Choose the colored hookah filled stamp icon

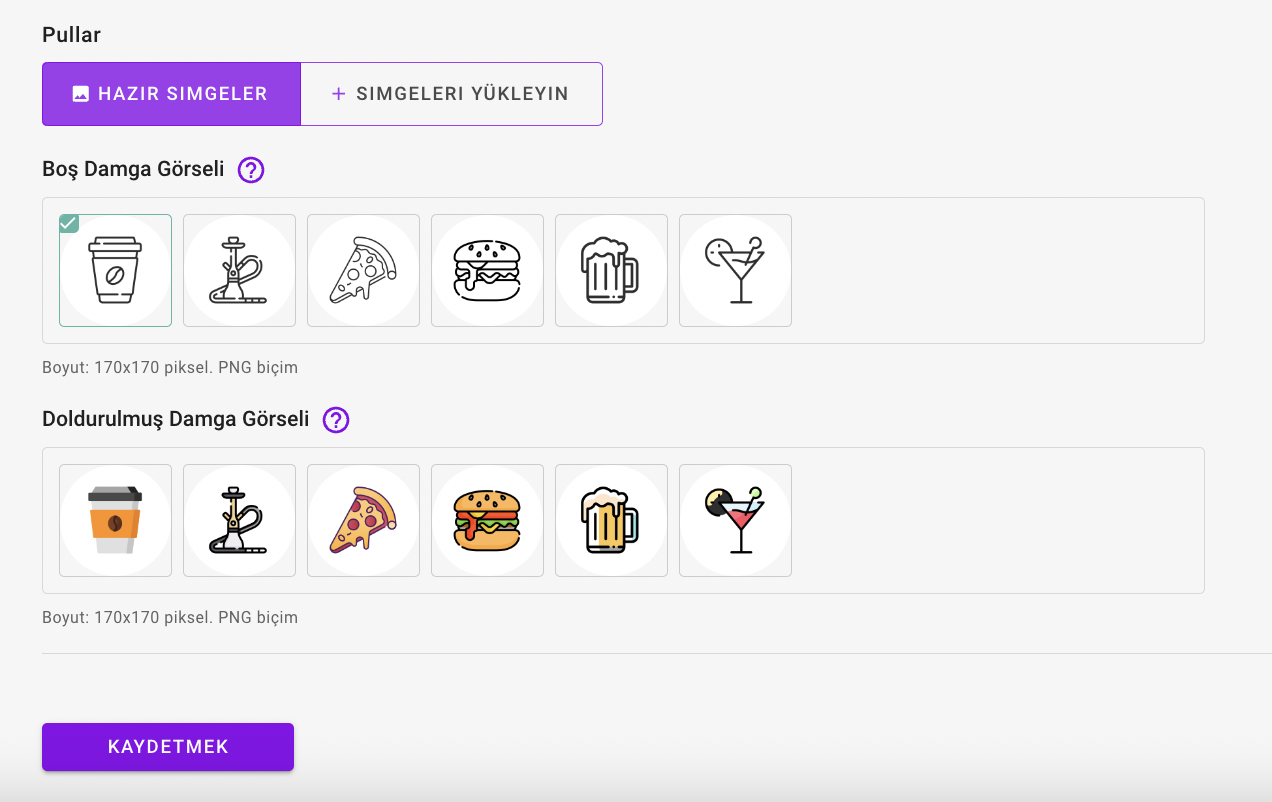pyautogui.click(x=239, y=520)
